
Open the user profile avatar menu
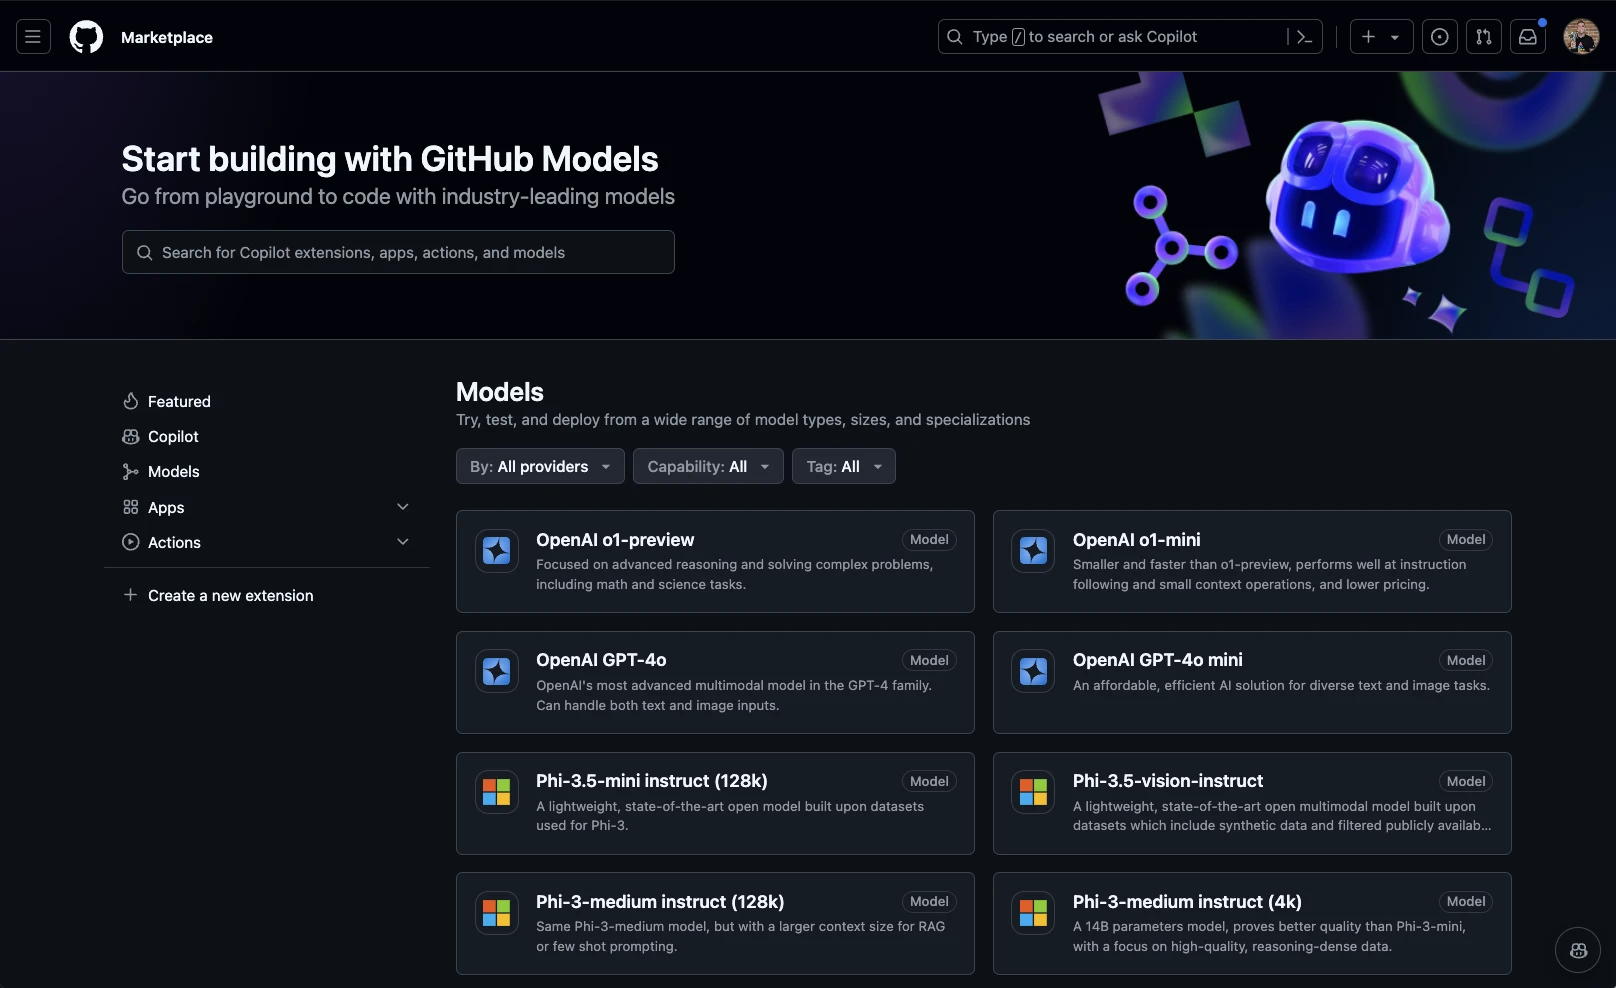click(1581, 37)
